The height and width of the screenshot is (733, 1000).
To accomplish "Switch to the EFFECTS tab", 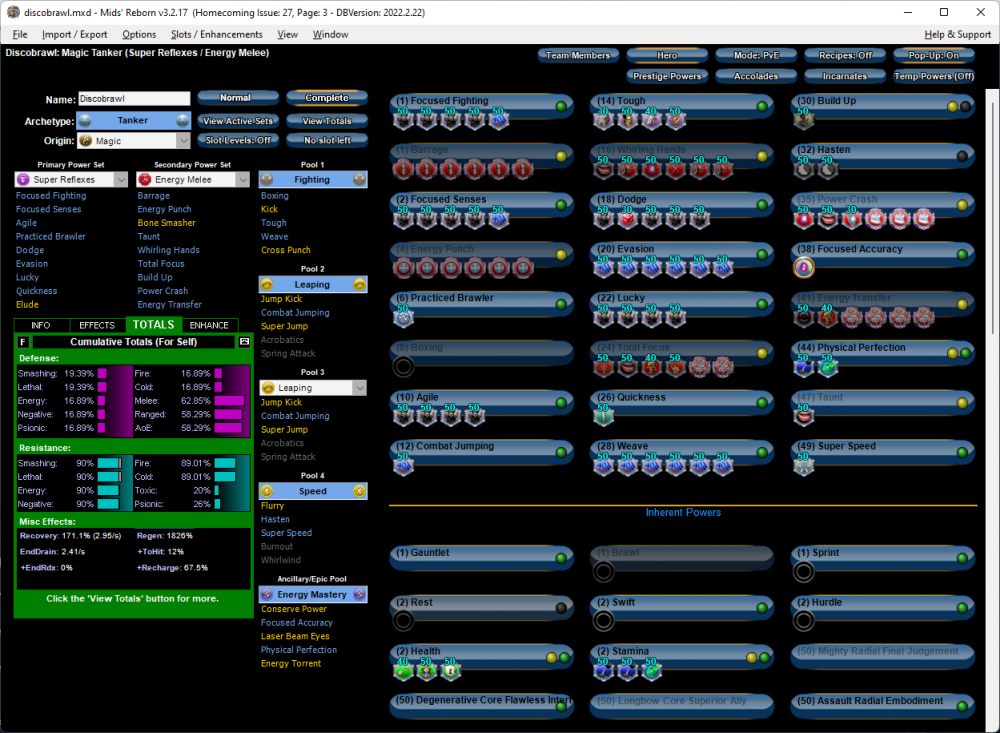I will 97,325.
